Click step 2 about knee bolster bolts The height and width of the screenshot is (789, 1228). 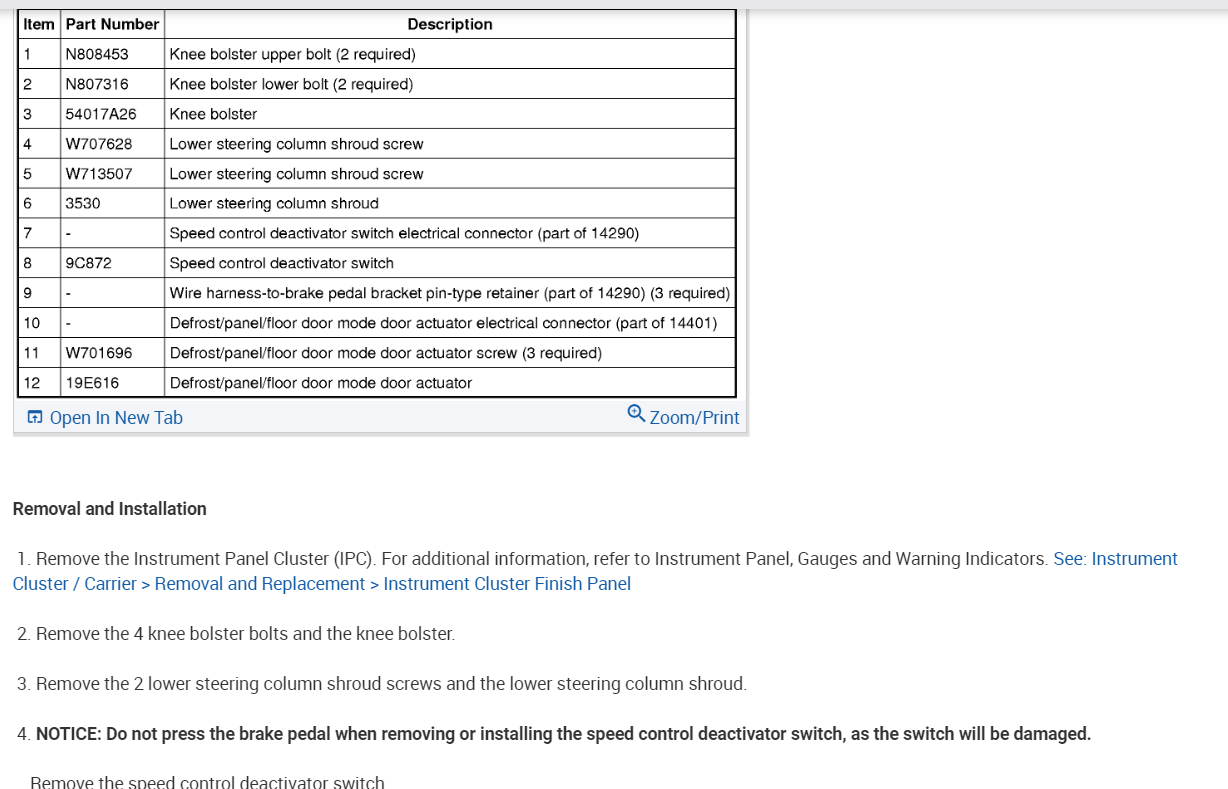pyautogui.click(x=236, y=634)
